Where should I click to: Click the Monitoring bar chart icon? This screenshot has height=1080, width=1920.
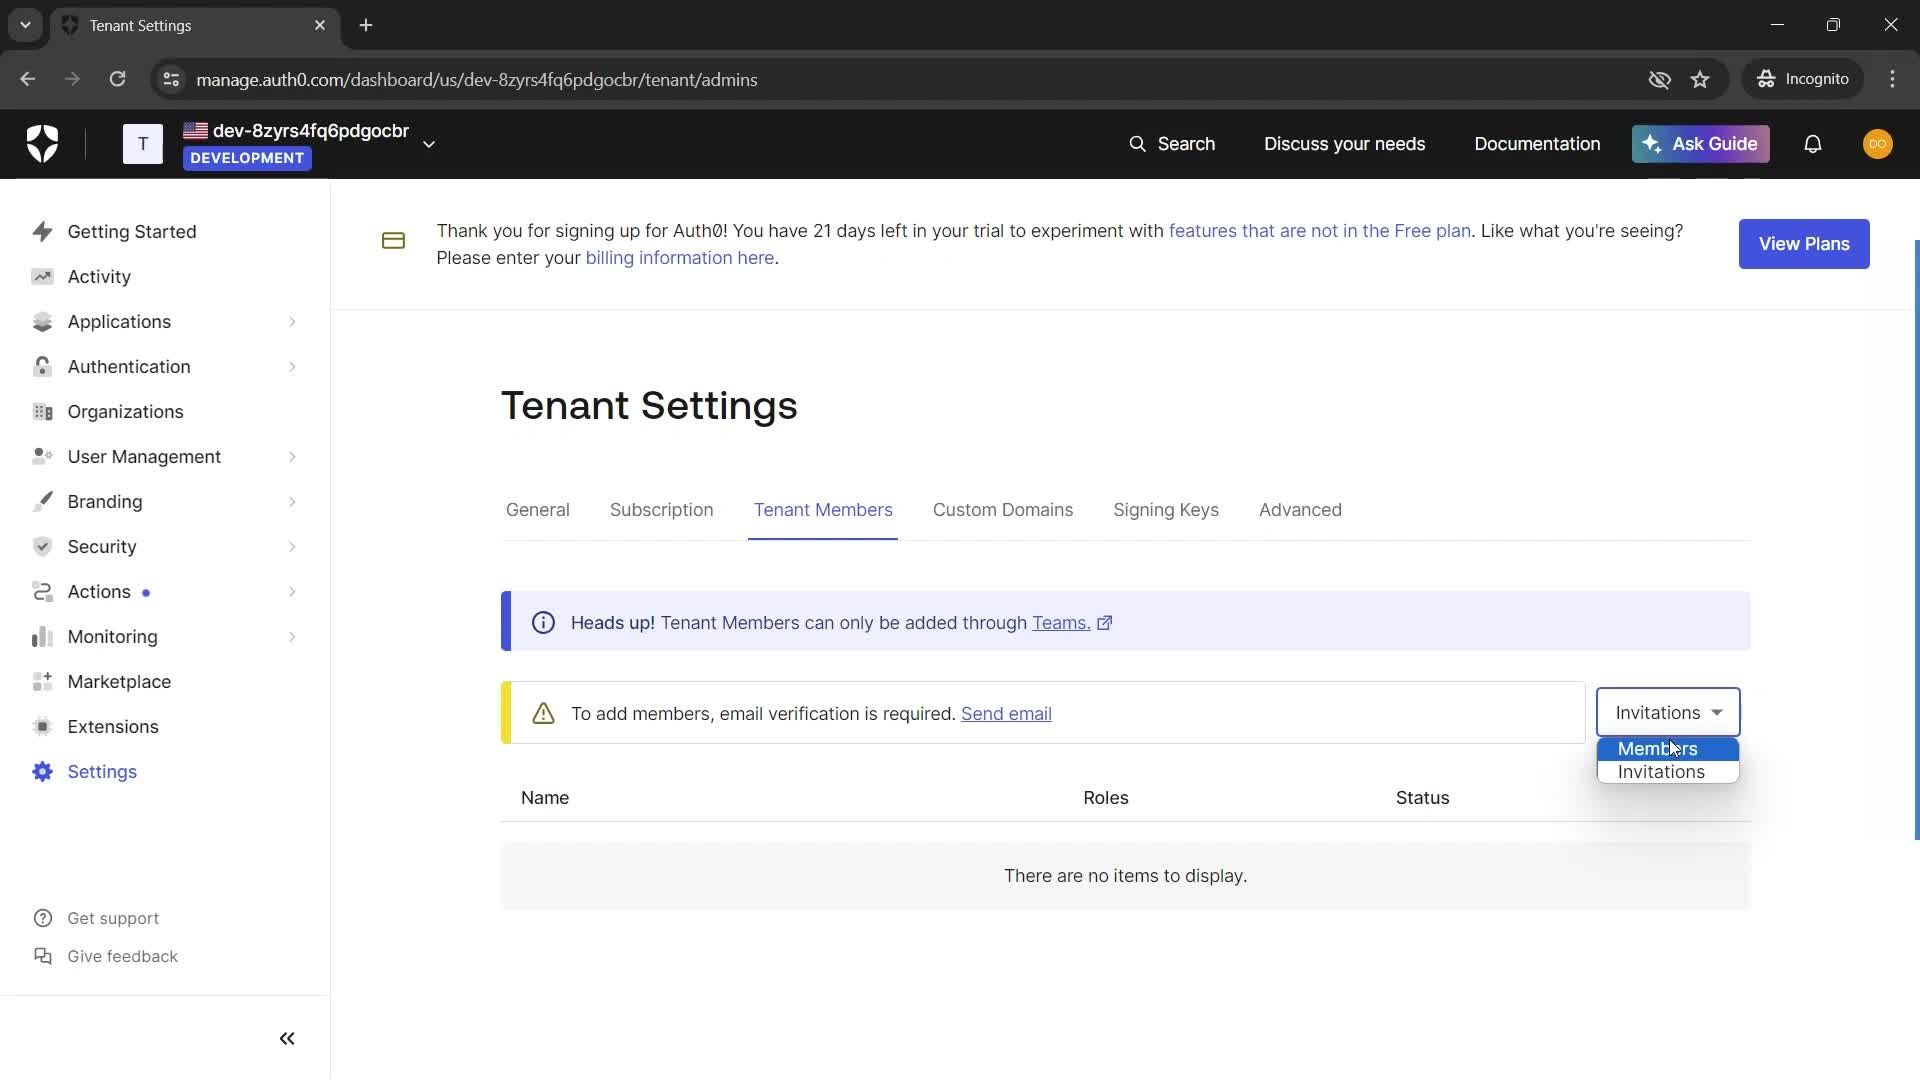pos(42,636)
